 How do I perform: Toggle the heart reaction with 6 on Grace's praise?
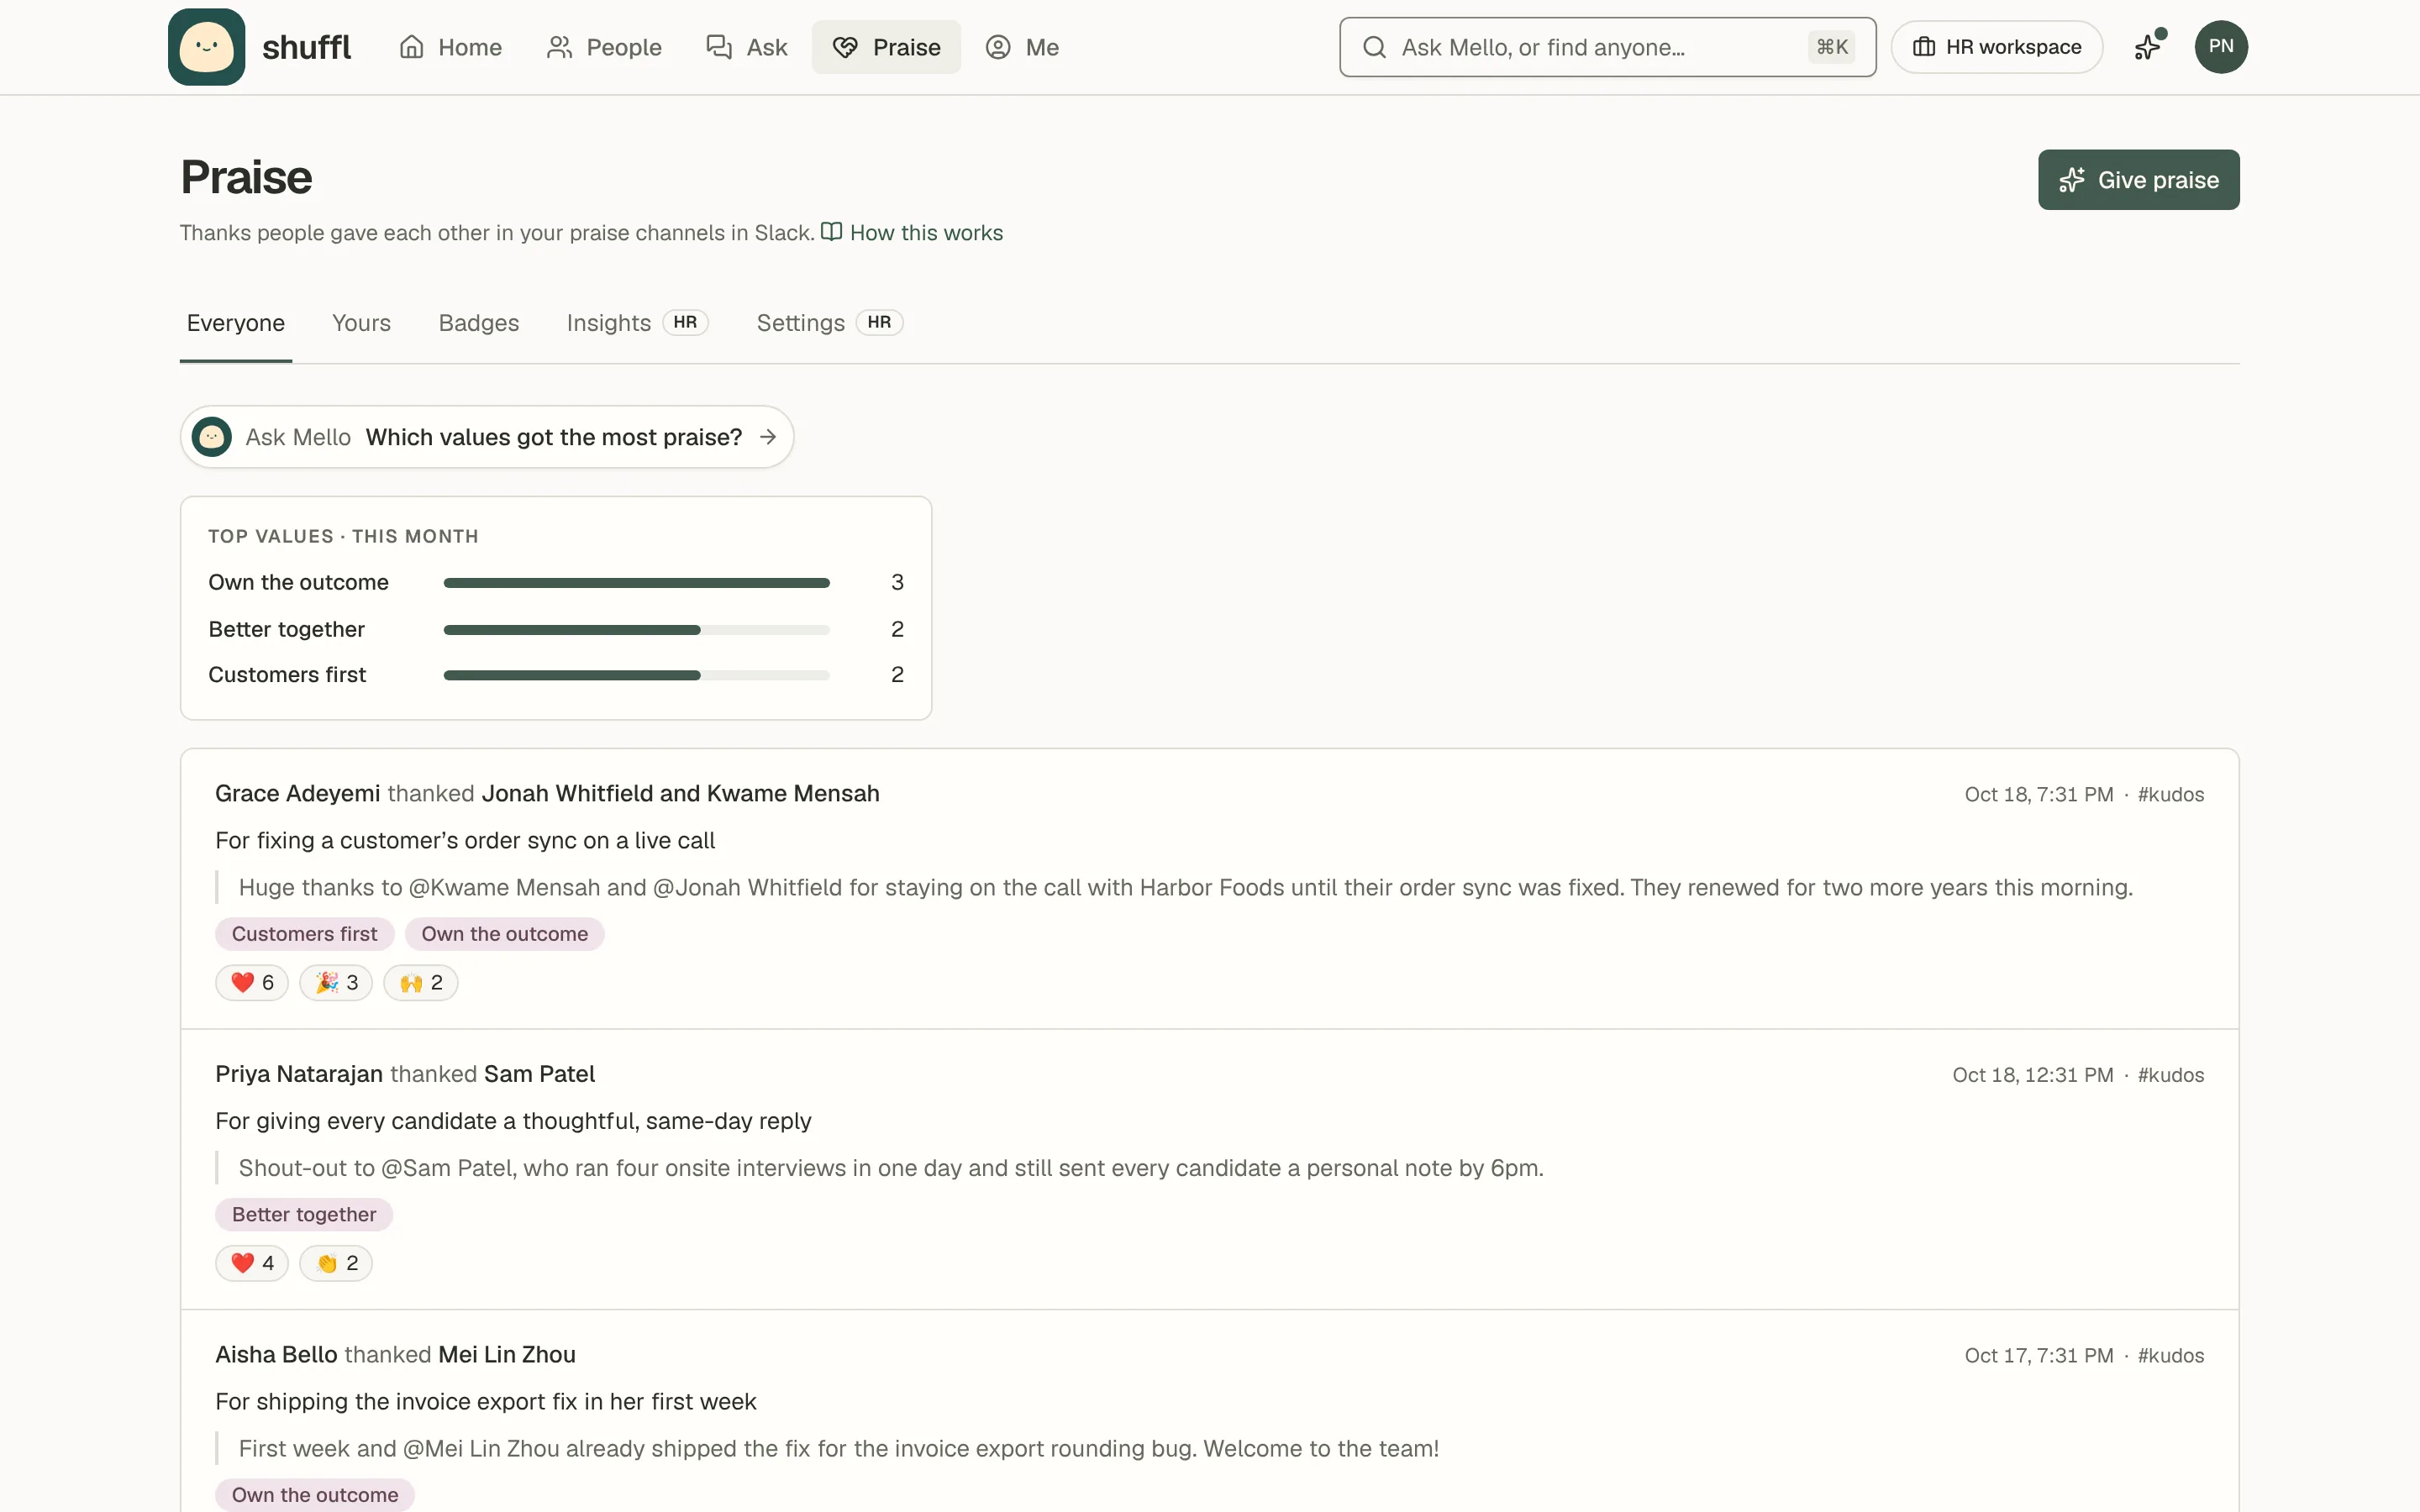pyautogui.click(x=252, y=983)
